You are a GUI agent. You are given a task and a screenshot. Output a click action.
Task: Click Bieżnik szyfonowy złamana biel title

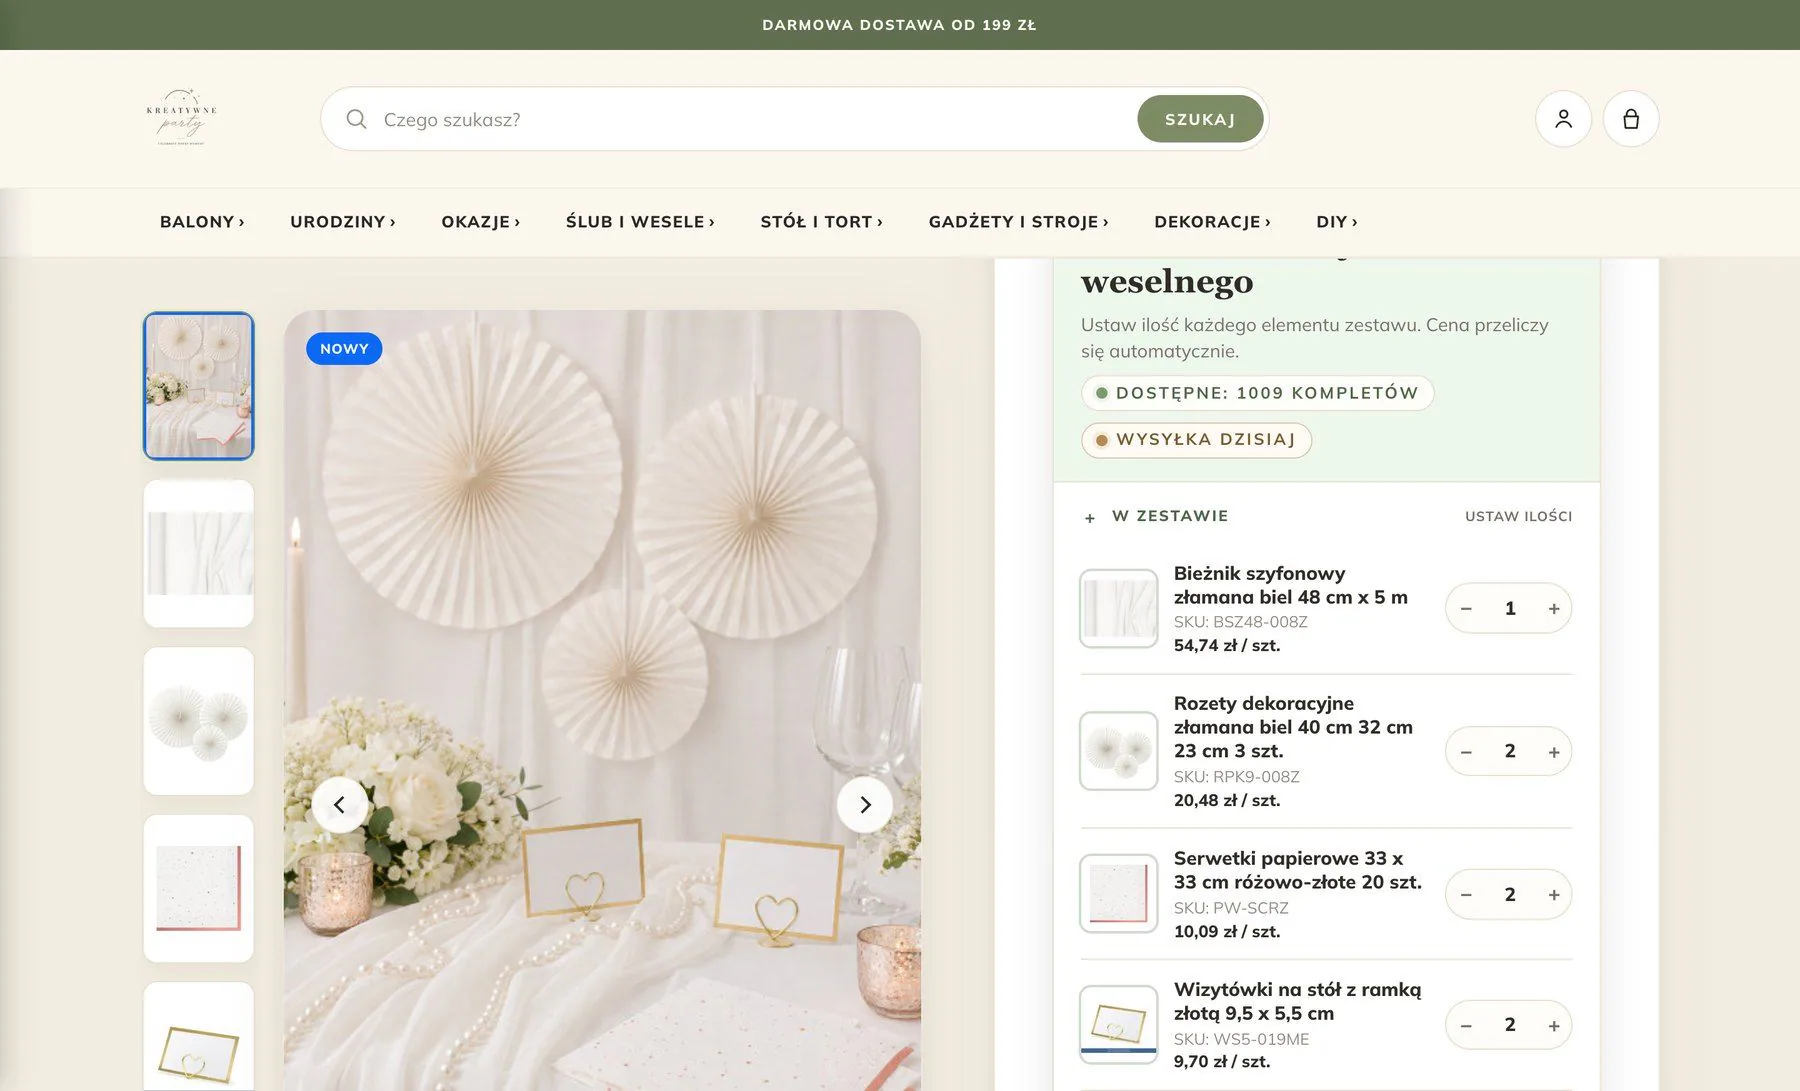[x=1290, y=585]
